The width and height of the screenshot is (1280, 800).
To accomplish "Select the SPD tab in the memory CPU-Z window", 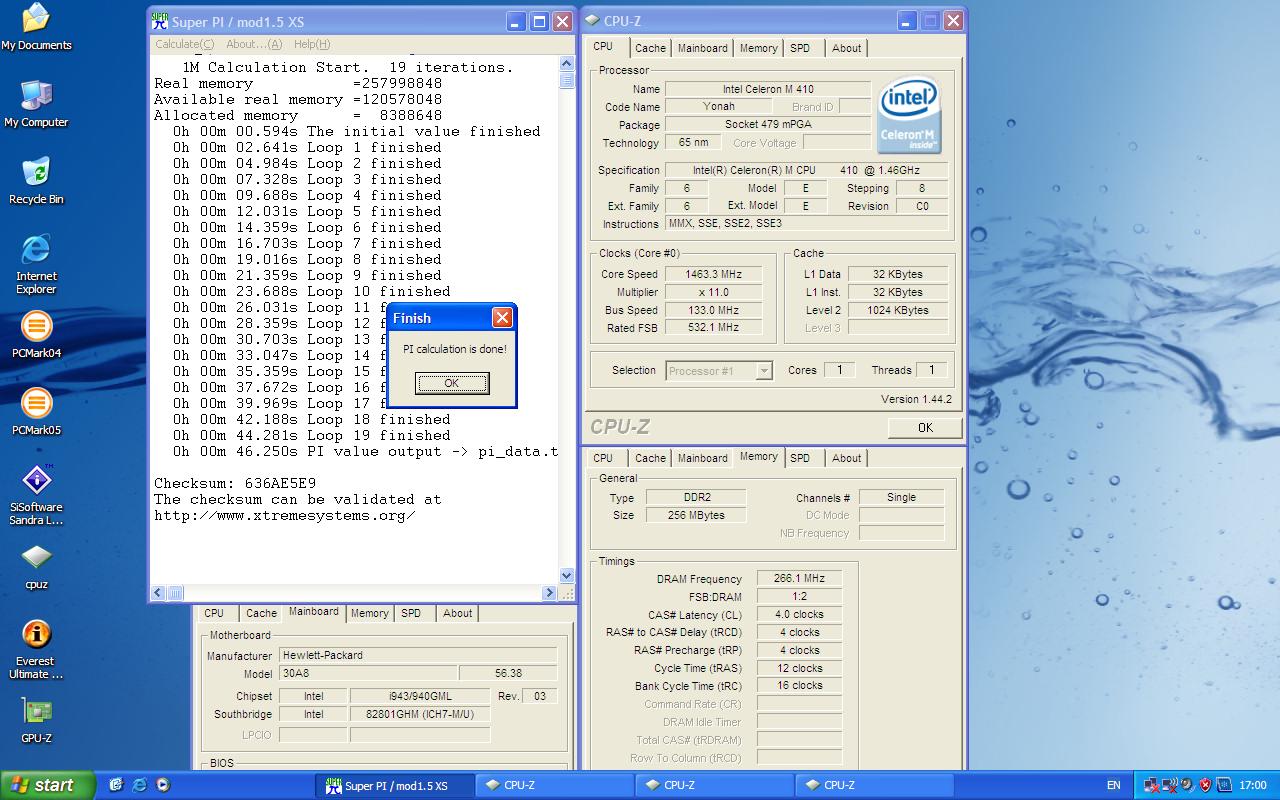I will [x=800, y=458].
